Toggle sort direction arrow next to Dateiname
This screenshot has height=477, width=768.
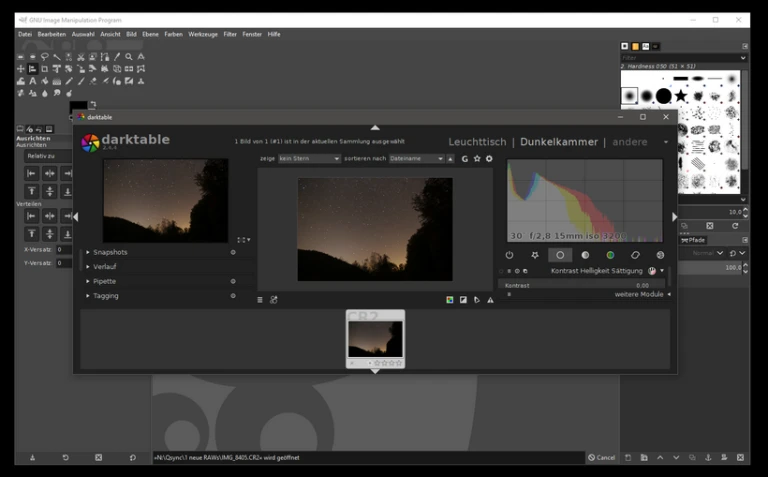(450, 159)
